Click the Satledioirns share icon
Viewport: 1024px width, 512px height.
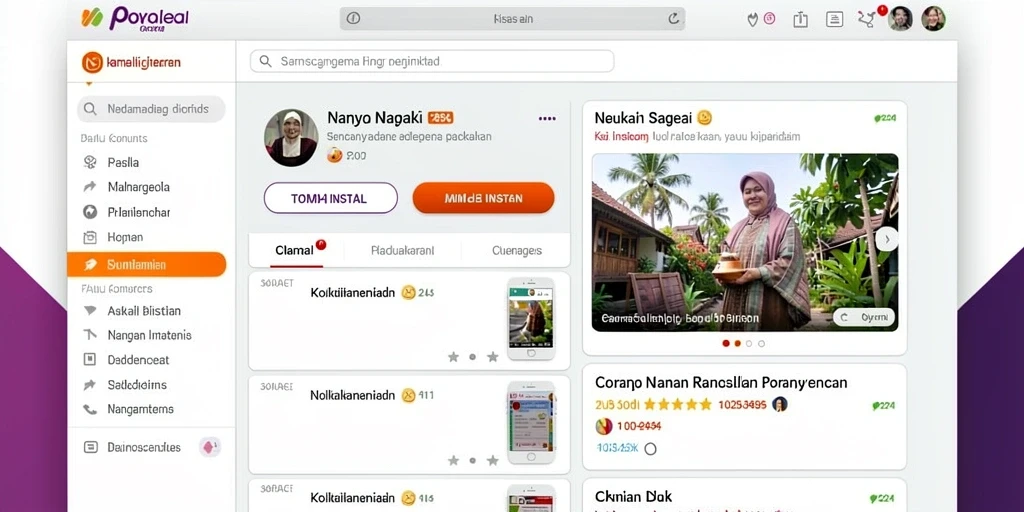90,385
